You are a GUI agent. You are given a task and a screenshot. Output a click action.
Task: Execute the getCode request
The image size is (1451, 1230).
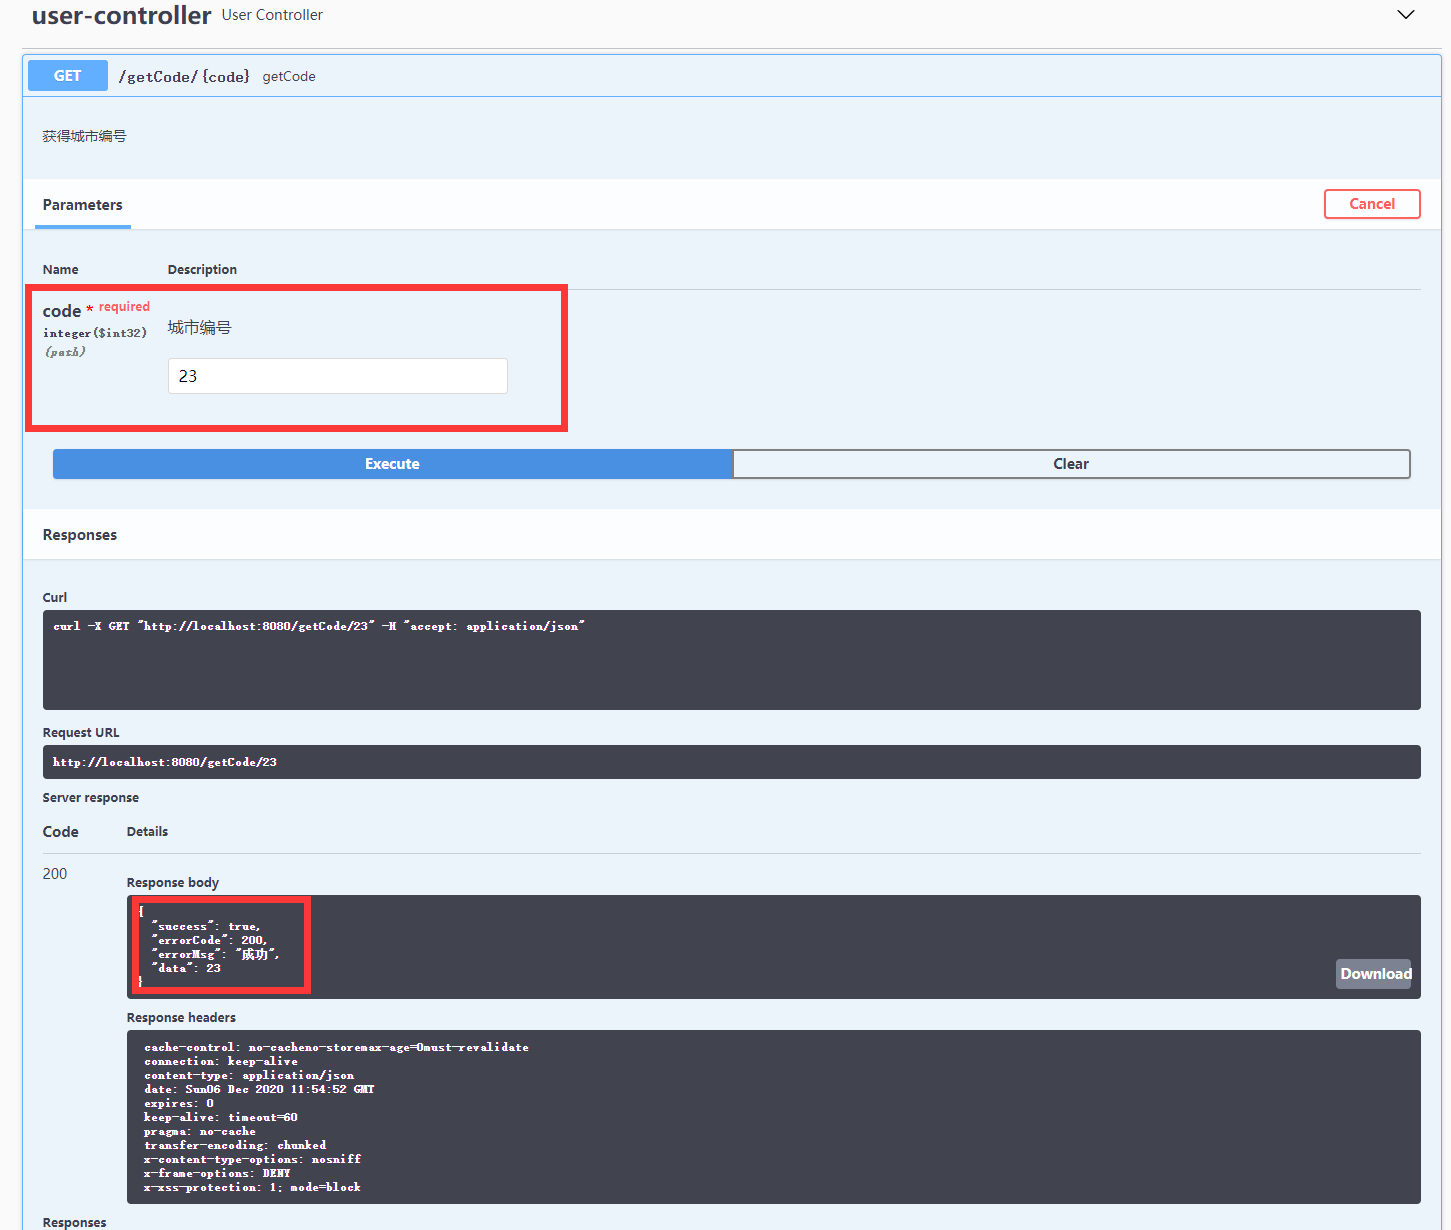pos(392,463)
